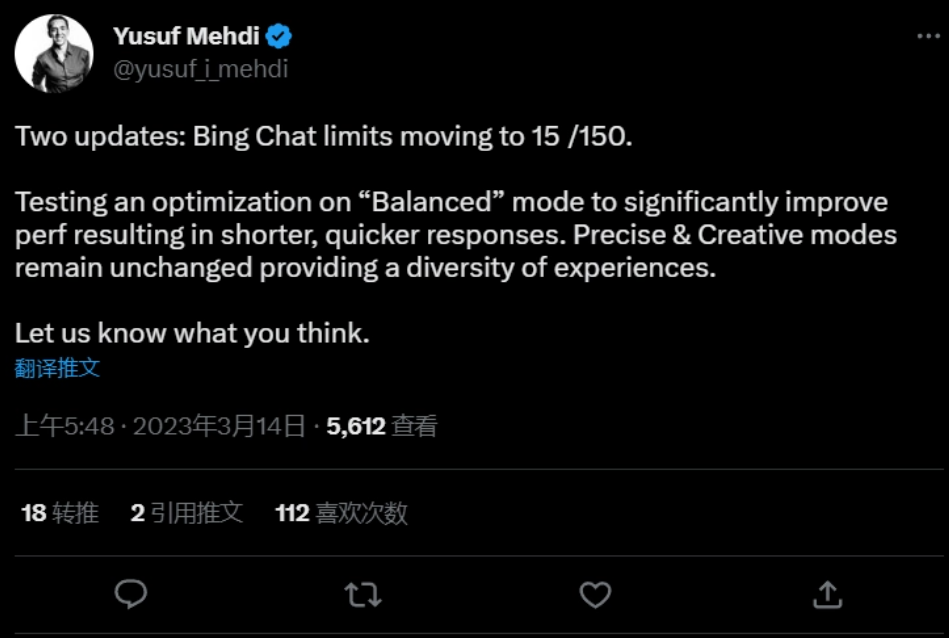
Task: Open the three-dot more options menu
Action: pos(928,36)
